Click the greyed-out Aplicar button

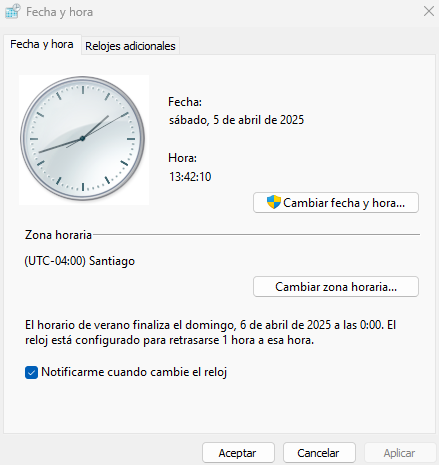pyautogui.click(x=400, y=453)
